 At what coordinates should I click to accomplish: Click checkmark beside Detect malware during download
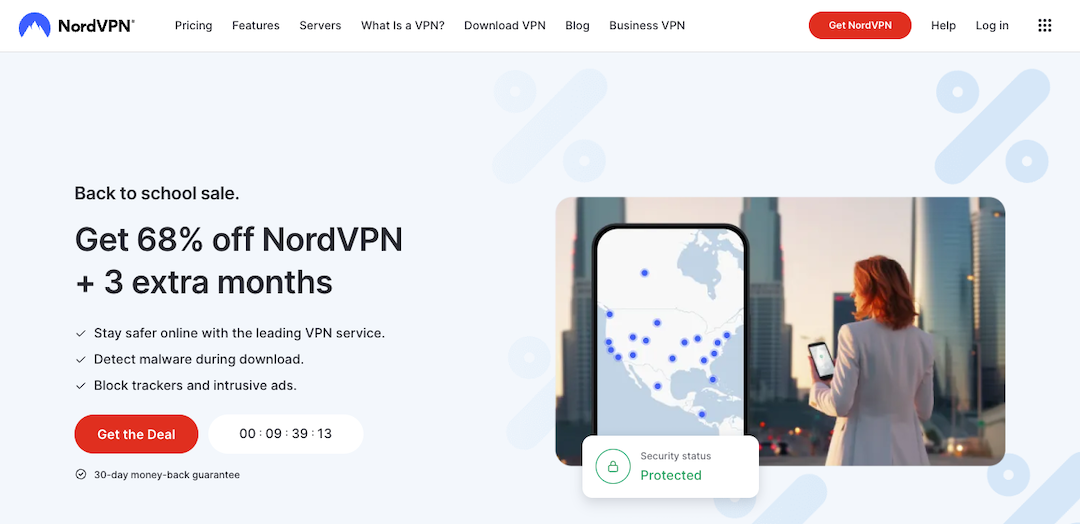click(81, 359)
